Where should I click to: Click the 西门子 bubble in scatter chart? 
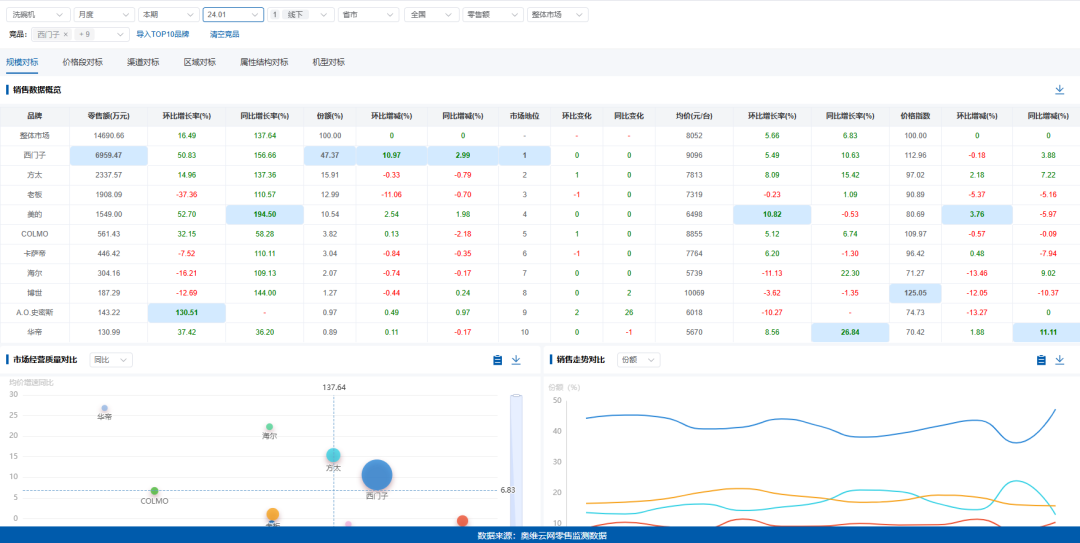click(376, 476)
